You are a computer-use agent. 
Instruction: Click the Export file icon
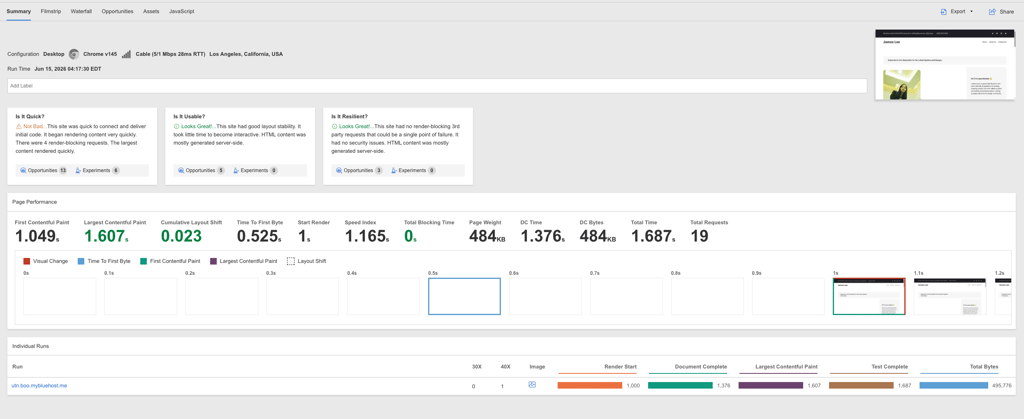pyautogui.click(x=943, y=11)
